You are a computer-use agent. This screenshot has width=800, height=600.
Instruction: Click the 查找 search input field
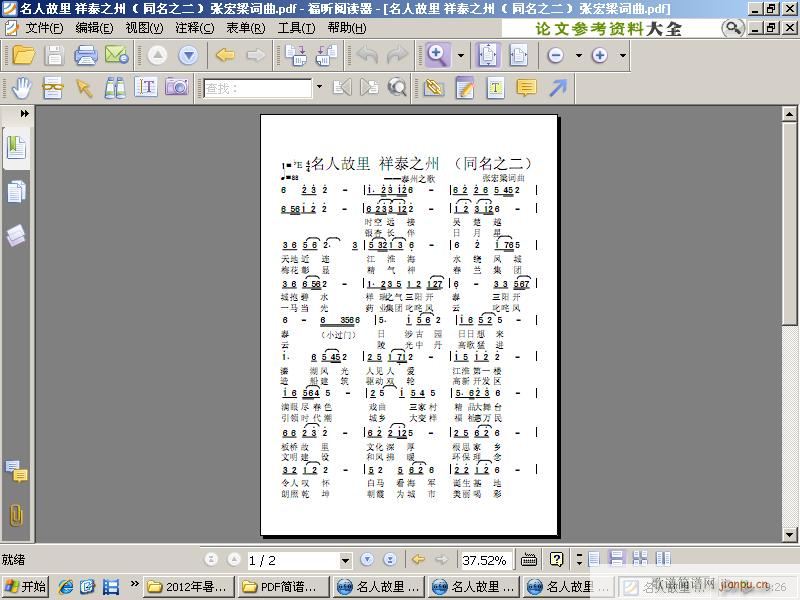[258, 88]
